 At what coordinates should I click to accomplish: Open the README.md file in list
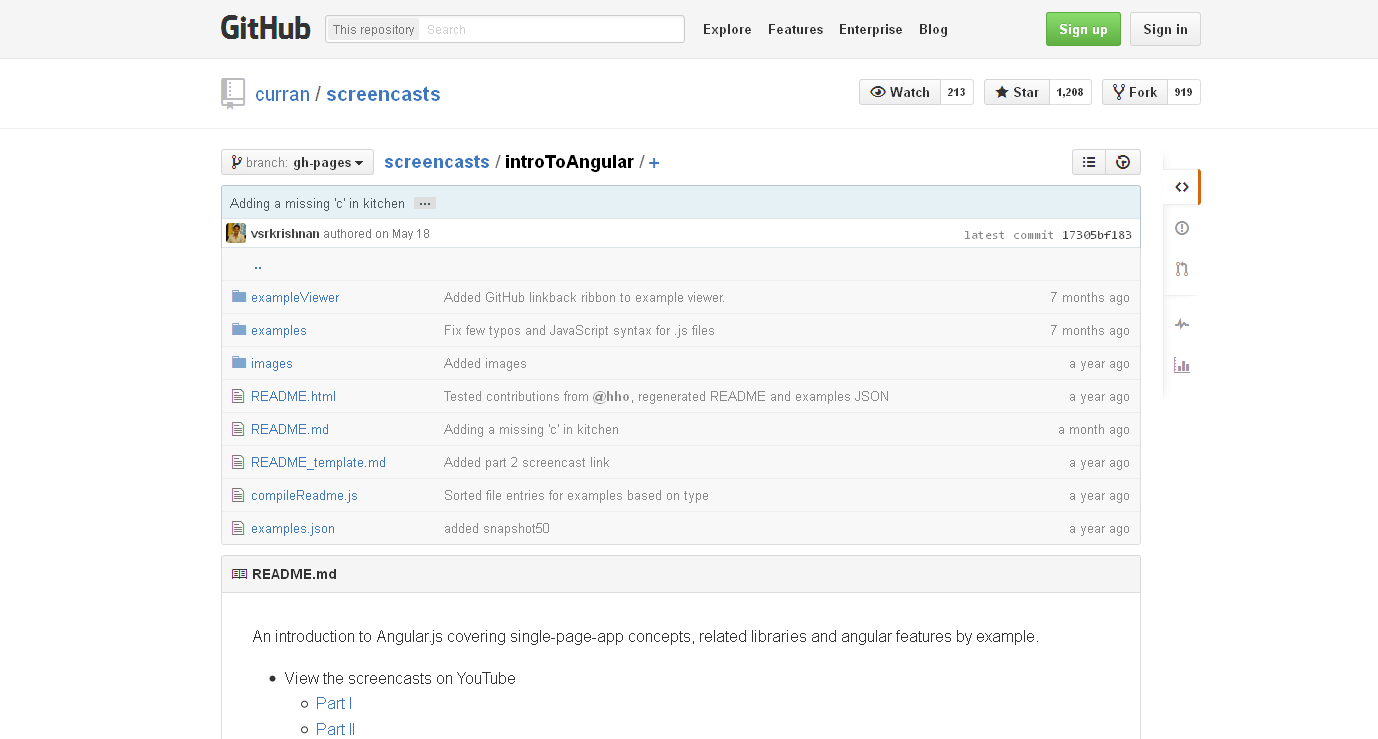[290, 429]
